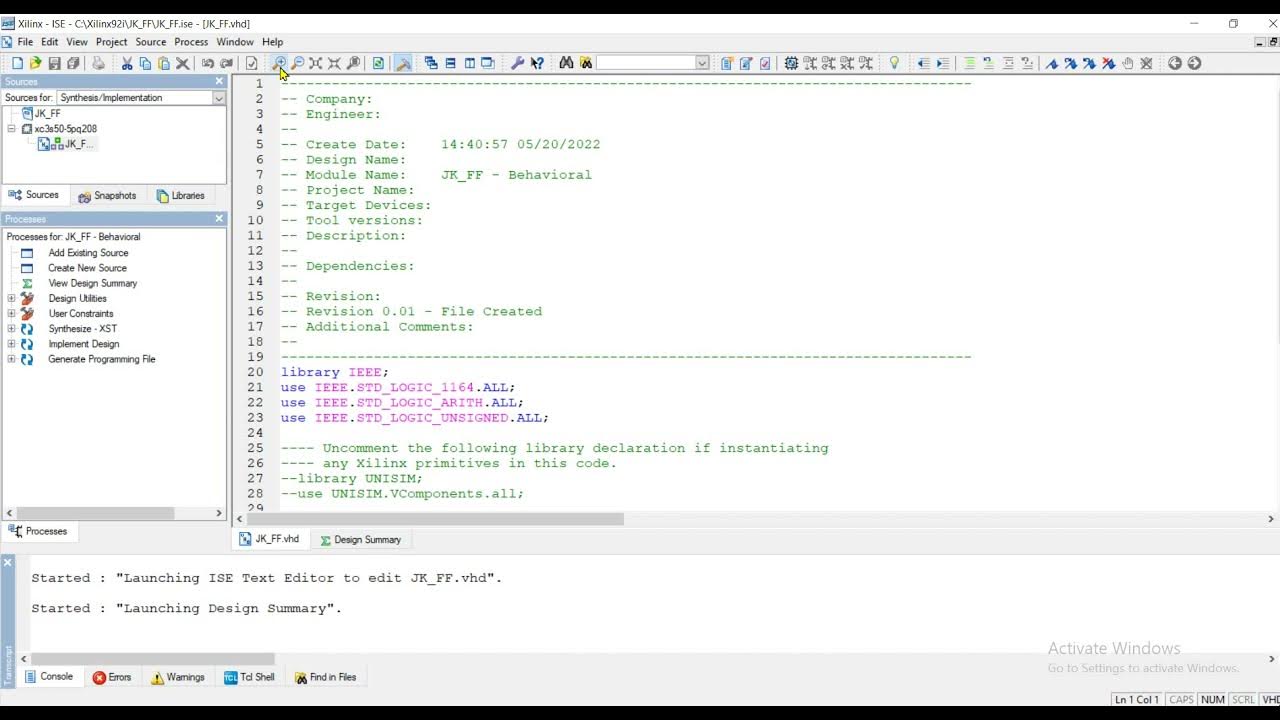Click the New file icon
This screenshot has width=1280, height=720.
point(17,63)
